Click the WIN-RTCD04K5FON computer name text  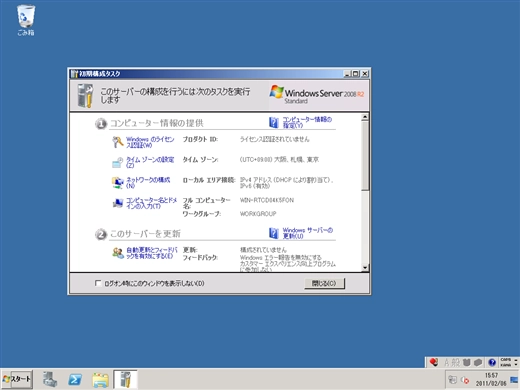tap(267, 200)
